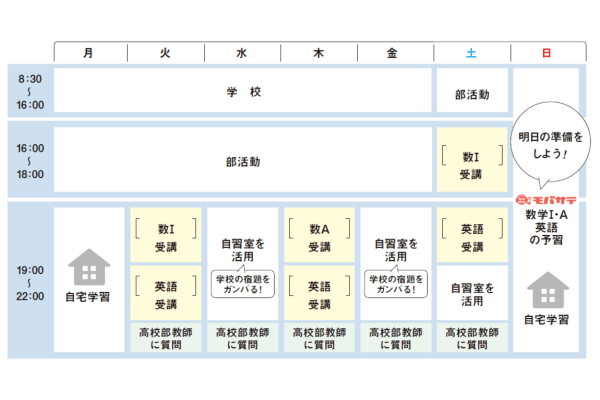Click Tuesday's 高校部教師に質問 cell
600x400 pixels.
click(166, 337)
